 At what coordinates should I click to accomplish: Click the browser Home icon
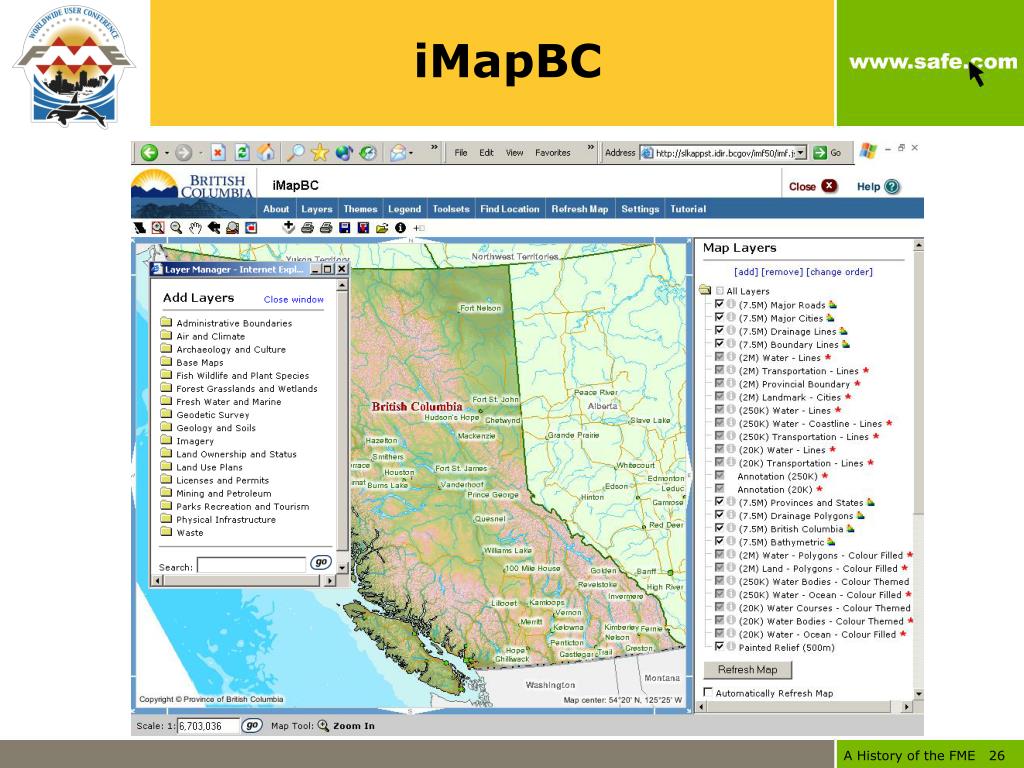click(266, 153)
